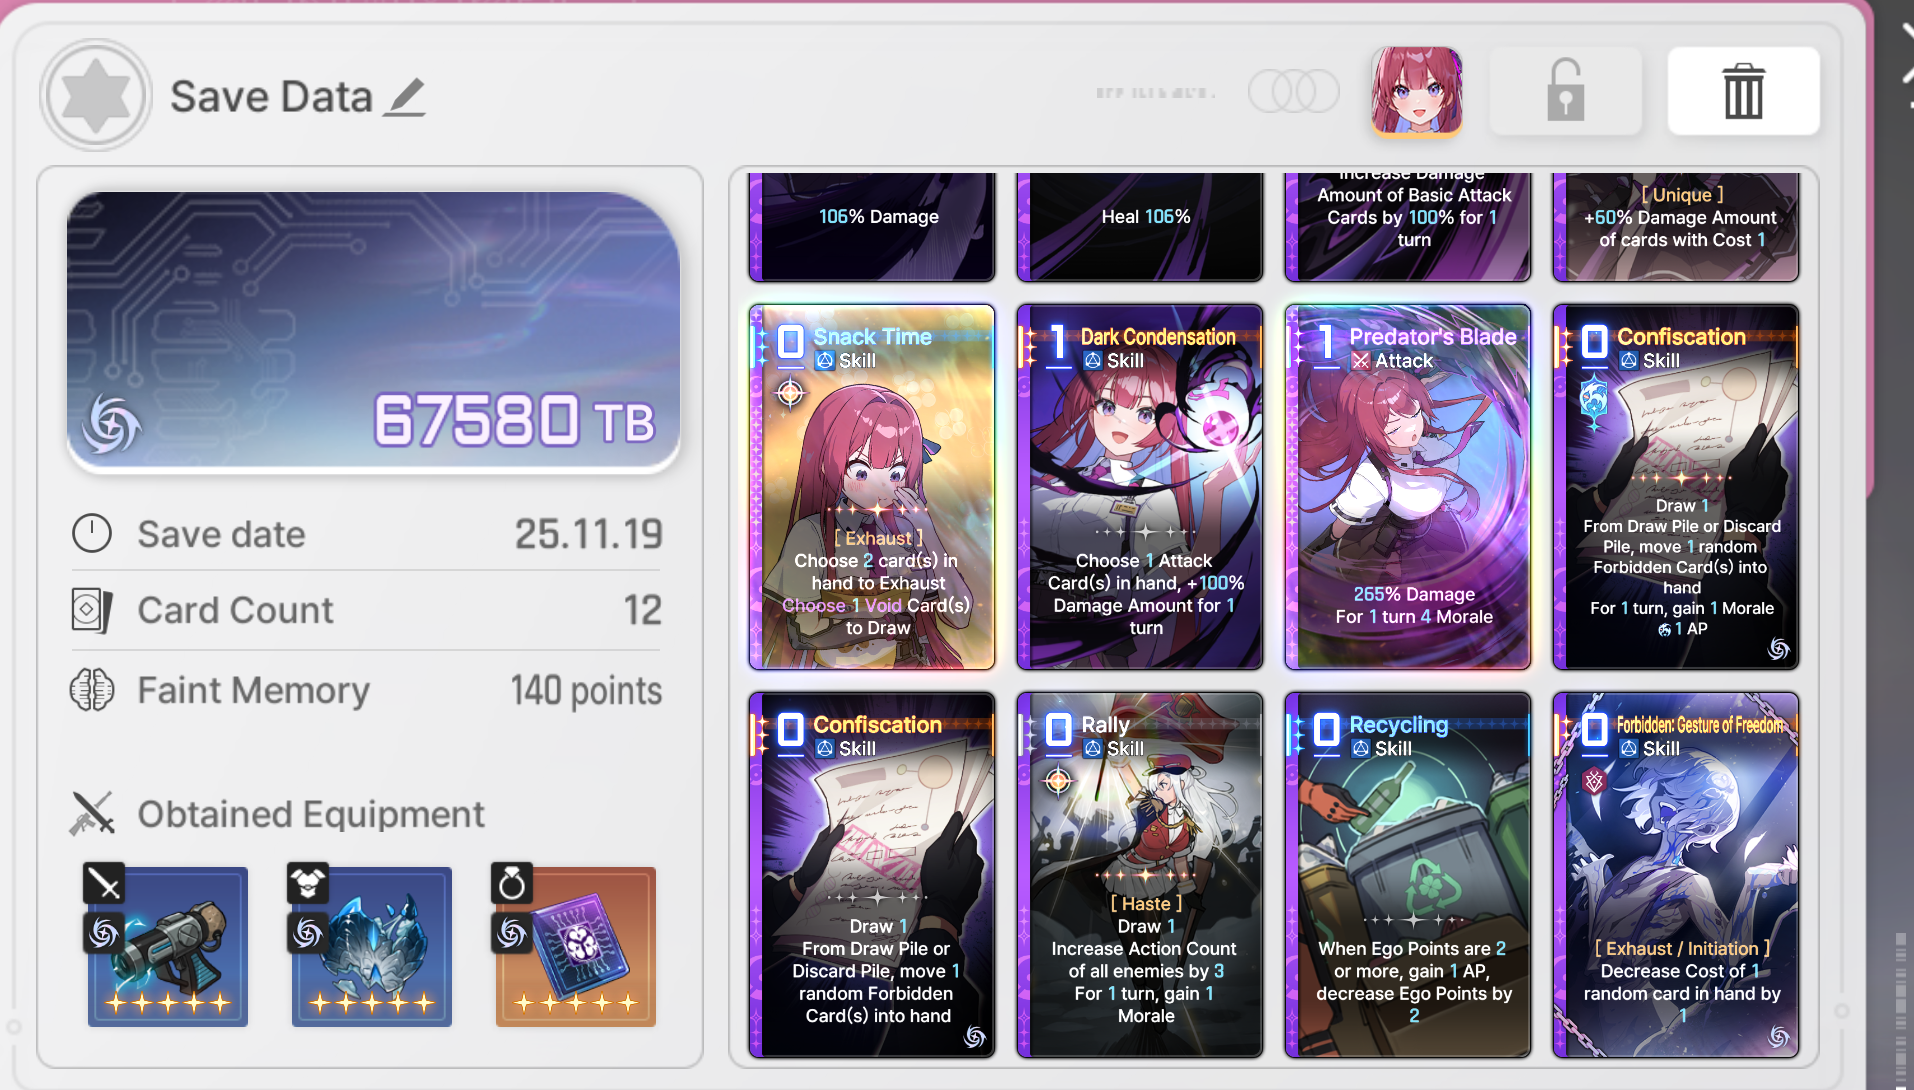Click the 67580 TB data banner
The width and height of the screenshot is (1914, 1090).
pyautogui.click(x=373, y=332)
